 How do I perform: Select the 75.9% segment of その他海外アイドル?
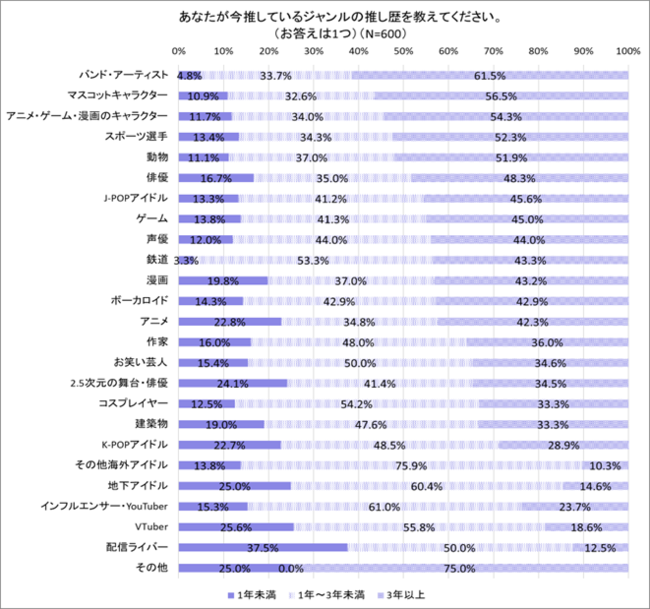[x=411, y=466]
